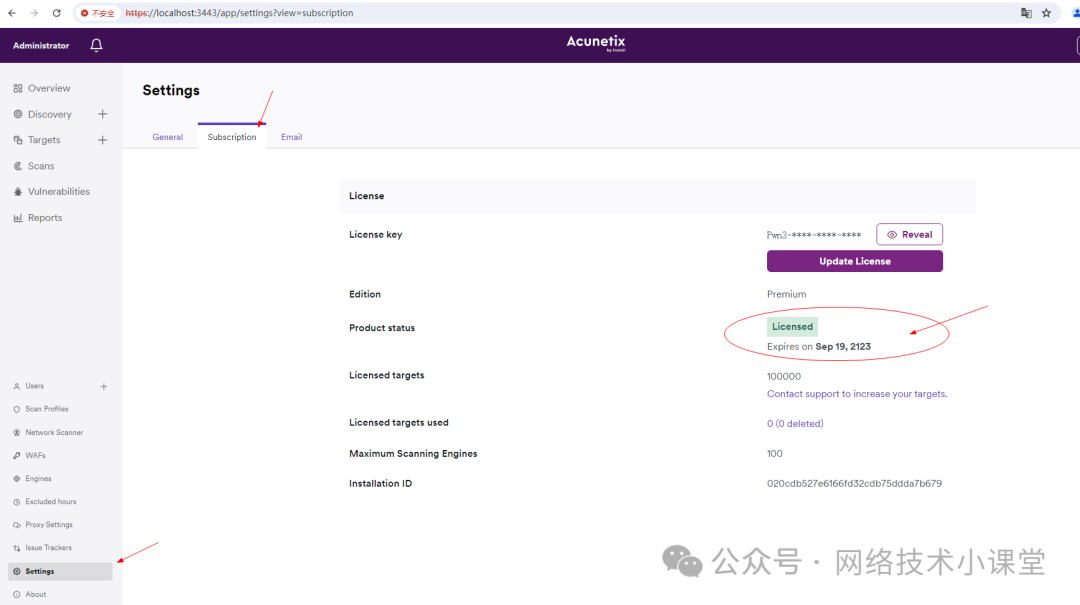Click the expiry date Sep 19, 2123

[x=843, y=347]
